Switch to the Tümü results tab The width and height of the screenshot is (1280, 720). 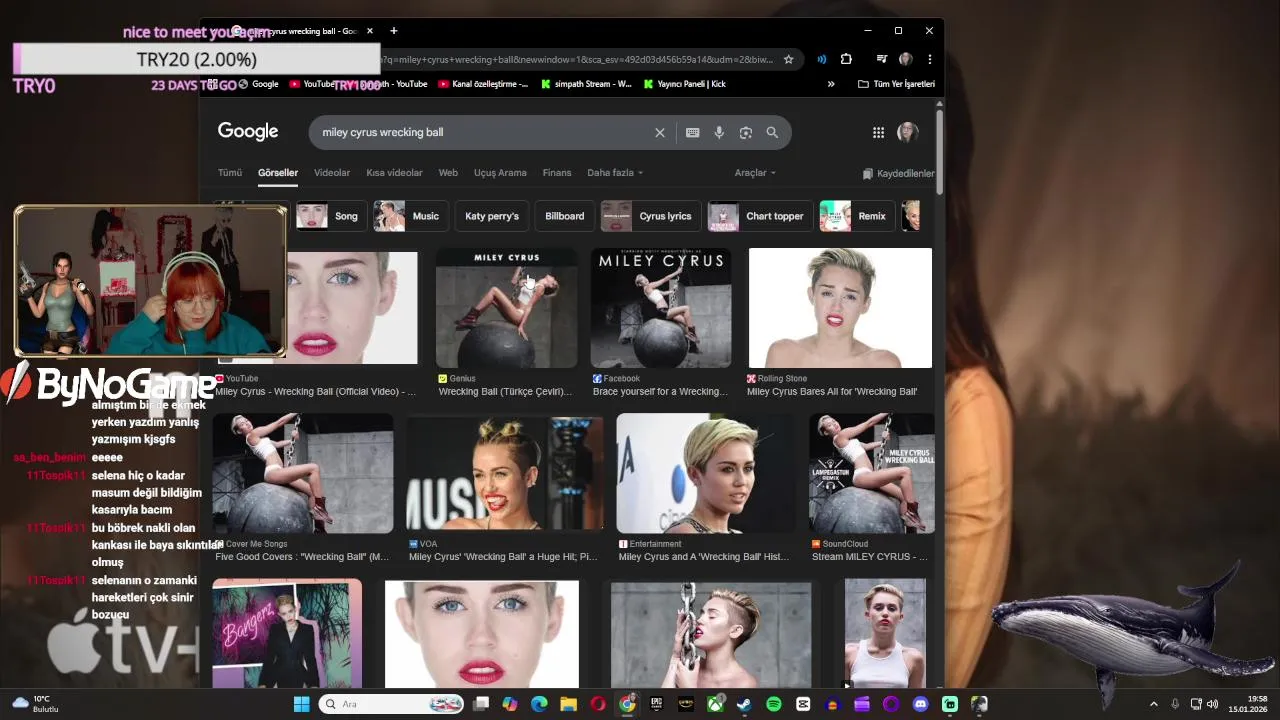coord(230,173)
